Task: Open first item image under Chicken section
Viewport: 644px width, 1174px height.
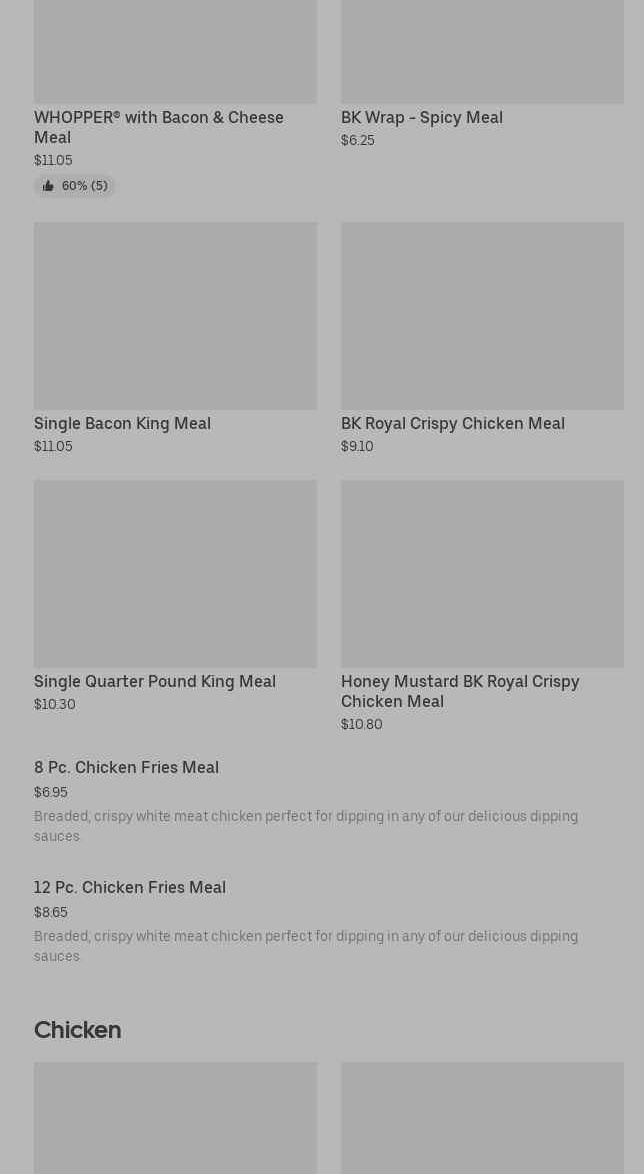Action: click(x=175, y=1117)
